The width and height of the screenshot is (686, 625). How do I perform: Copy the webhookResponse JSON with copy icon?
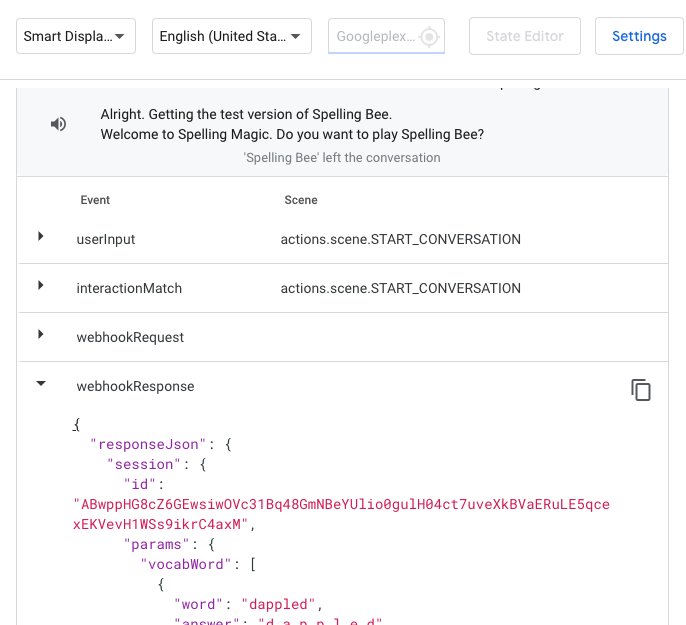[x=641, y=390]
